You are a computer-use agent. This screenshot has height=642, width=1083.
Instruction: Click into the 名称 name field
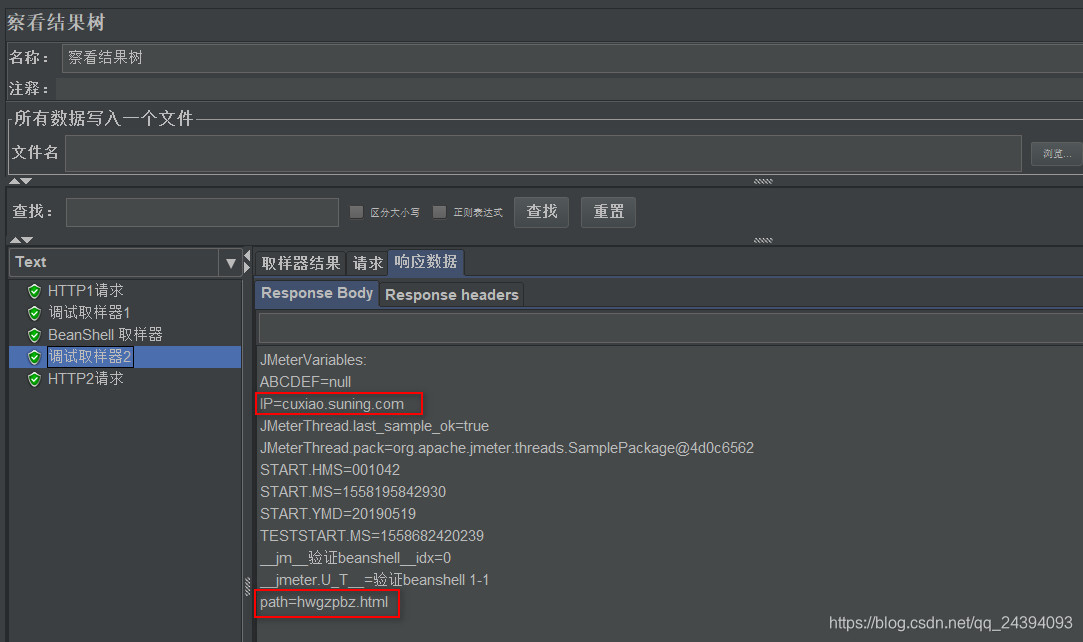[572, 58]
